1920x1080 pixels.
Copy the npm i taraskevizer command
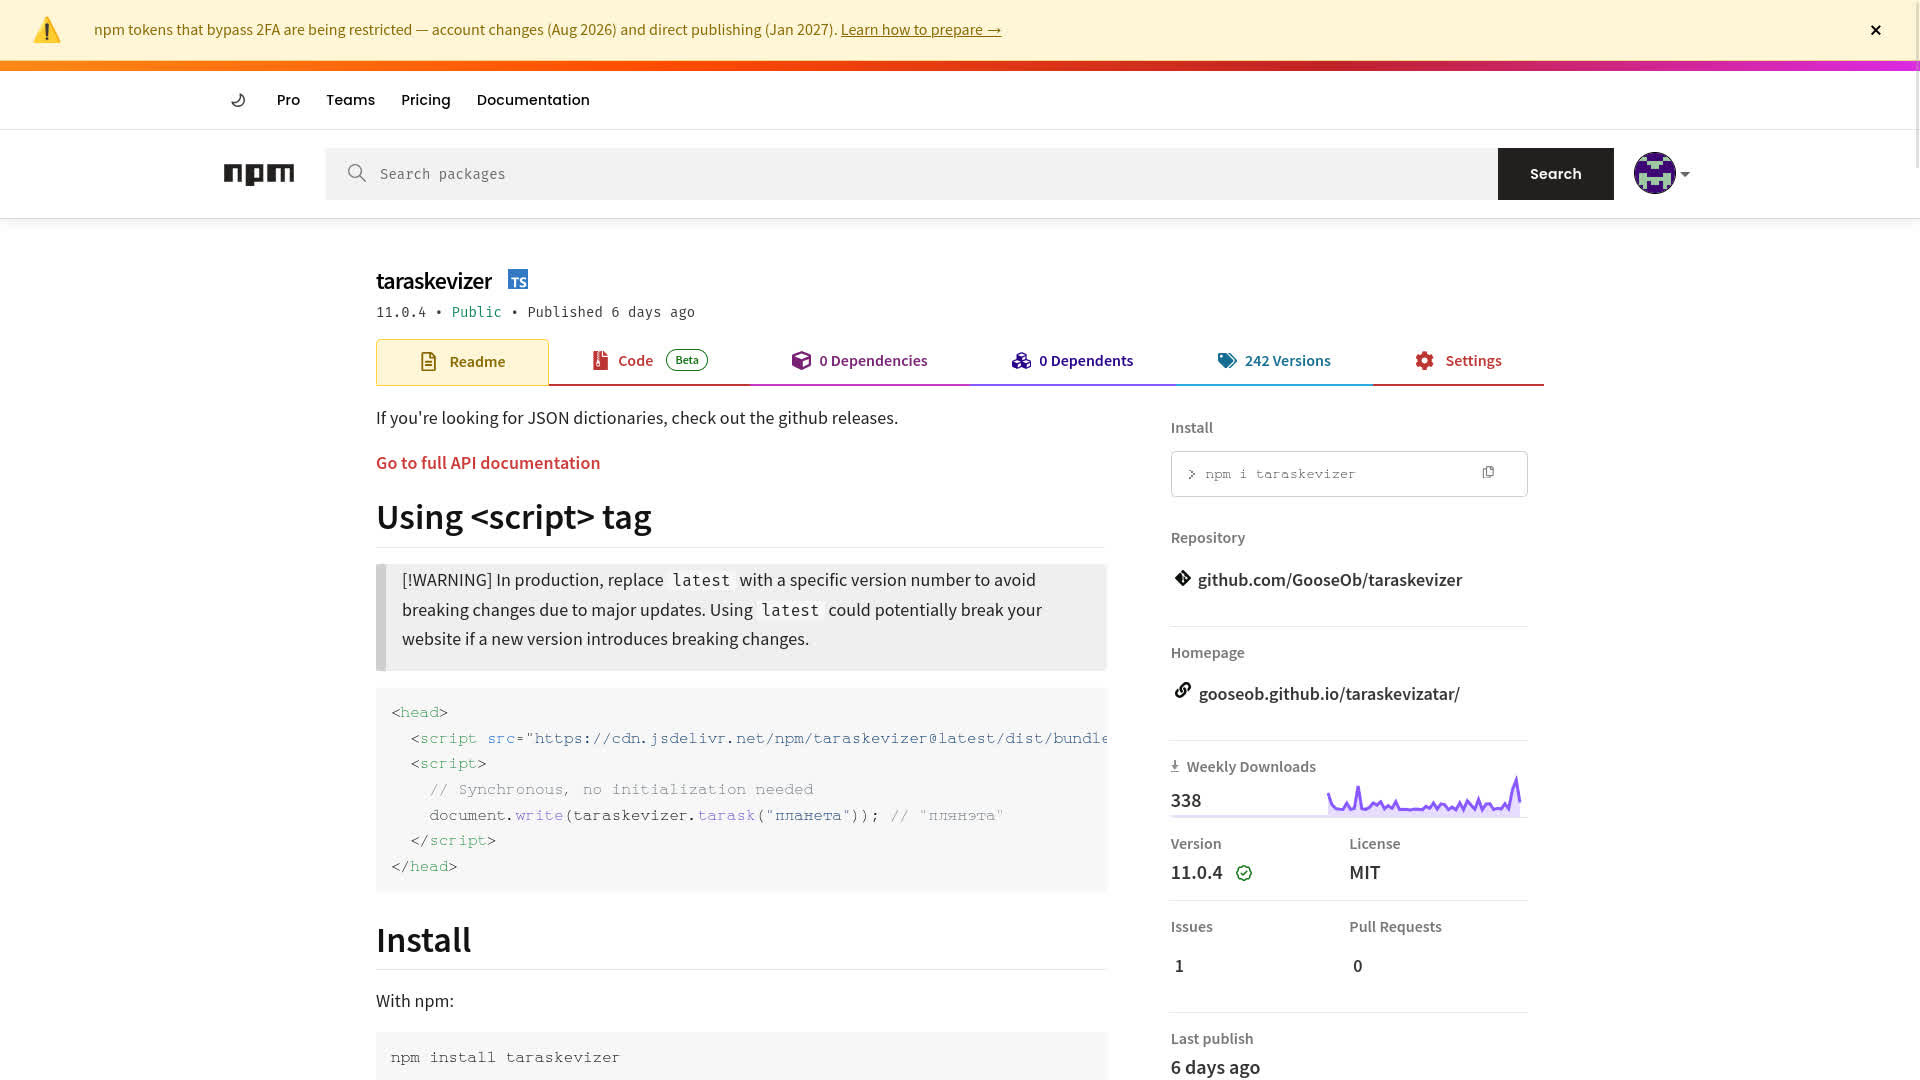click(1488, 472)
